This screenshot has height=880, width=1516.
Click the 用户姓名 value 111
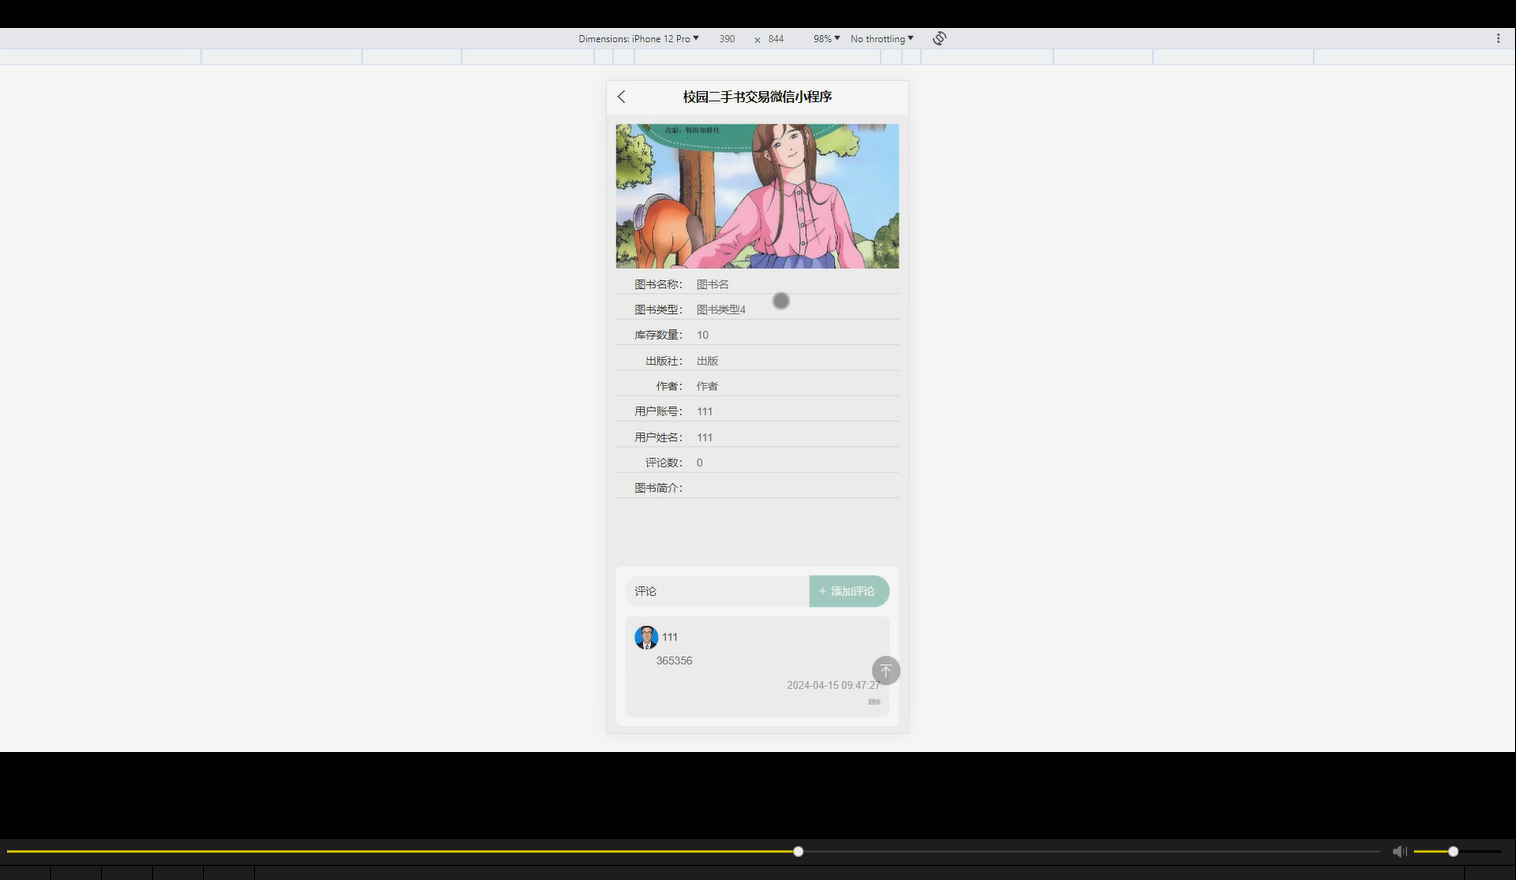coord(705,437)
